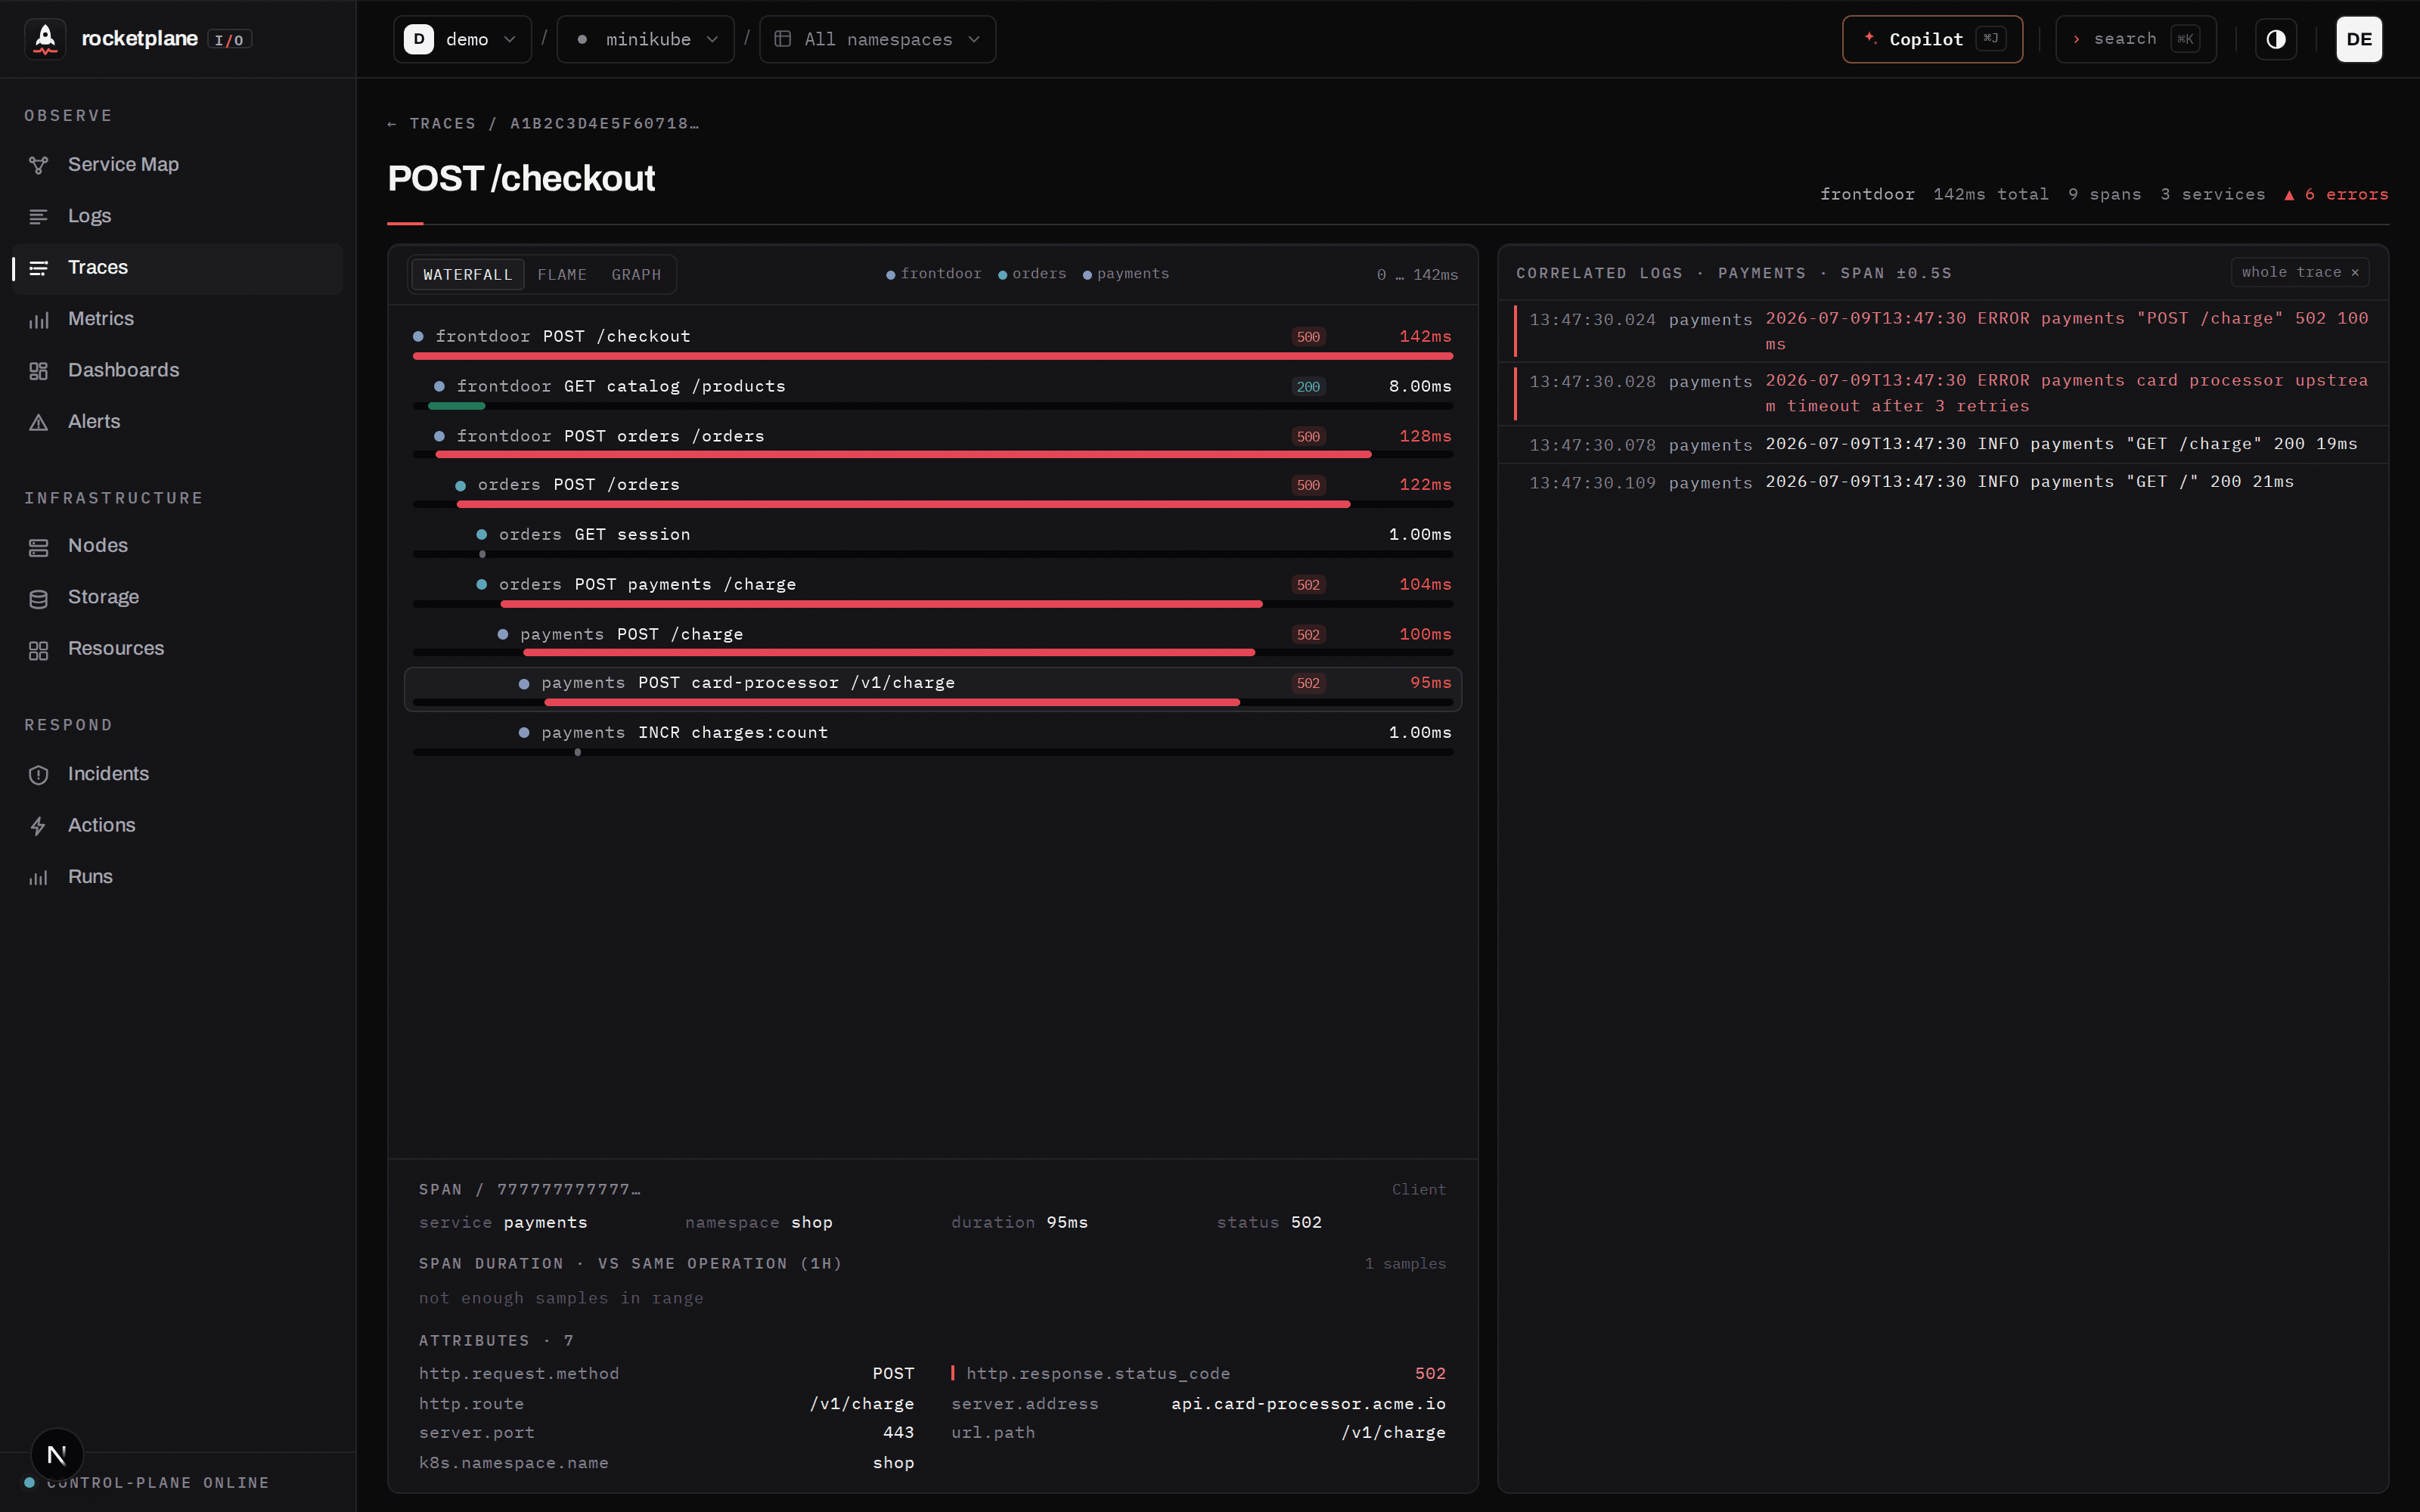Image resolution: width=2420 pixels, height=1512 pixels.
Task: Click the 502 badge on card-processor span
Action: click(1308, 683)
